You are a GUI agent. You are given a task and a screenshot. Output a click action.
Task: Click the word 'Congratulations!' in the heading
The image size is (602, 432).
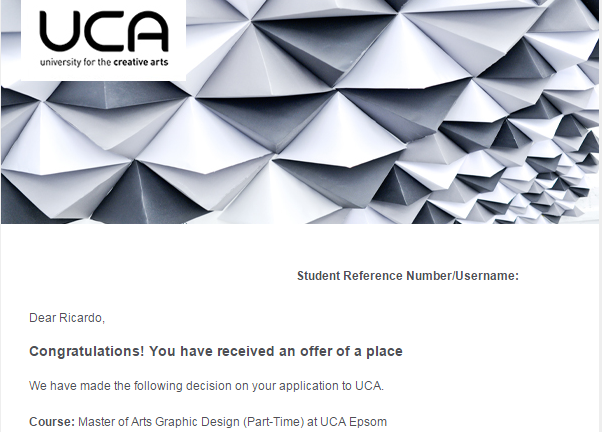84,352
